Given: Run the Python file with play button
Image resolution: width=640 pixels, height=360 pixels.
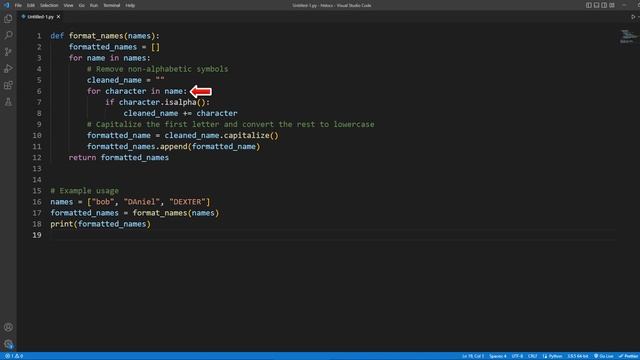Looking at the screenshot, I should (x=633, y=17).
